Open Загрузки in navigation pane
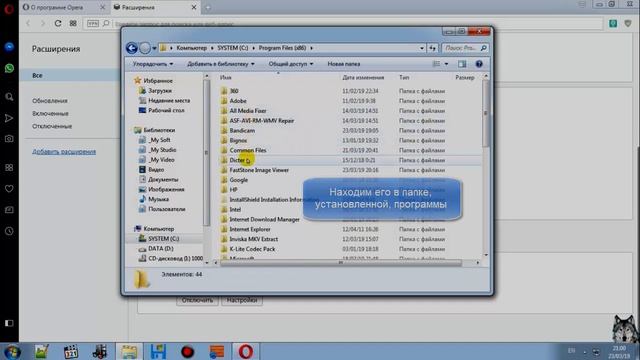Viewport: 640px width, 360px height. [x=160, y=91]
